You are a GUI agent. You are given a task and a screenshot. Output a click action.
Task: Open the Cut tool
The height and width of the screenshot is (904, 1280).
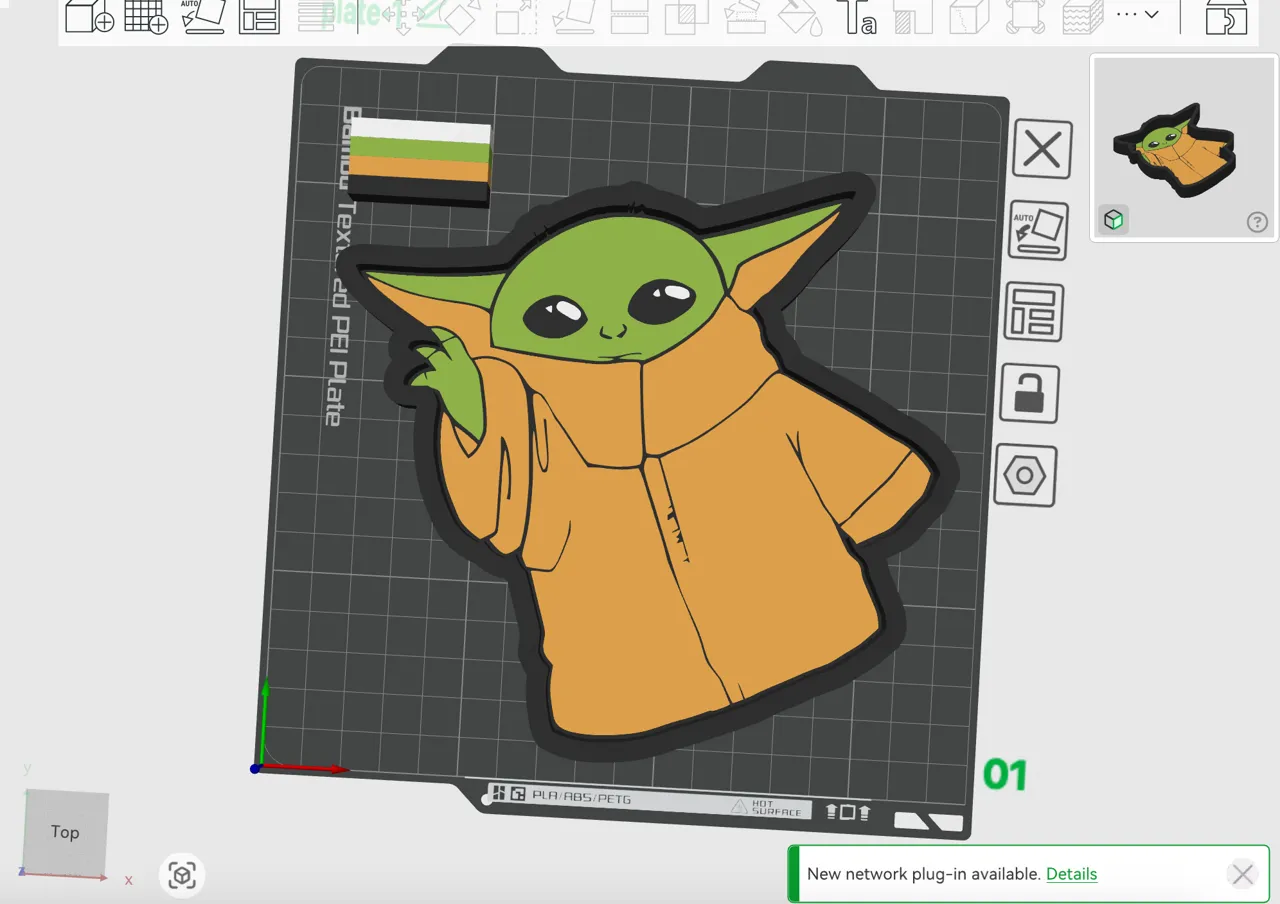[630, 16]
